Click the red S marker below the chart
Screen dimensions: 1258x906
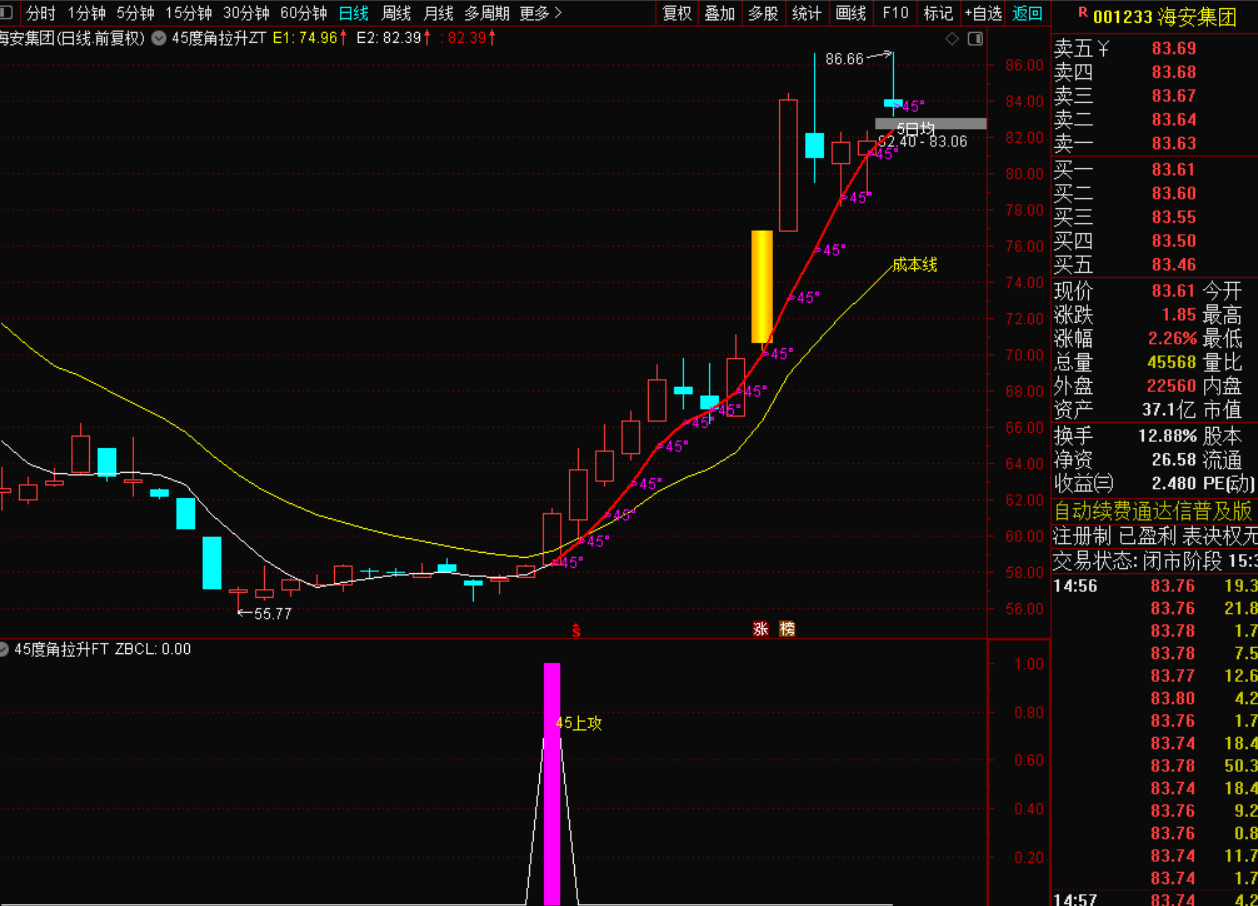click(x=575, y=630)
